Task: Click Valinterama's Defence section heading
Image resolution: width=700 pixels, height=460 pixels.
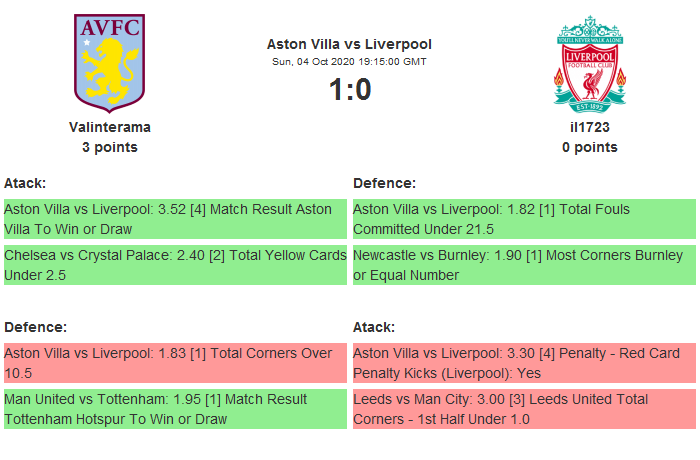Action: pyautogui.click(x=35, y=327)
